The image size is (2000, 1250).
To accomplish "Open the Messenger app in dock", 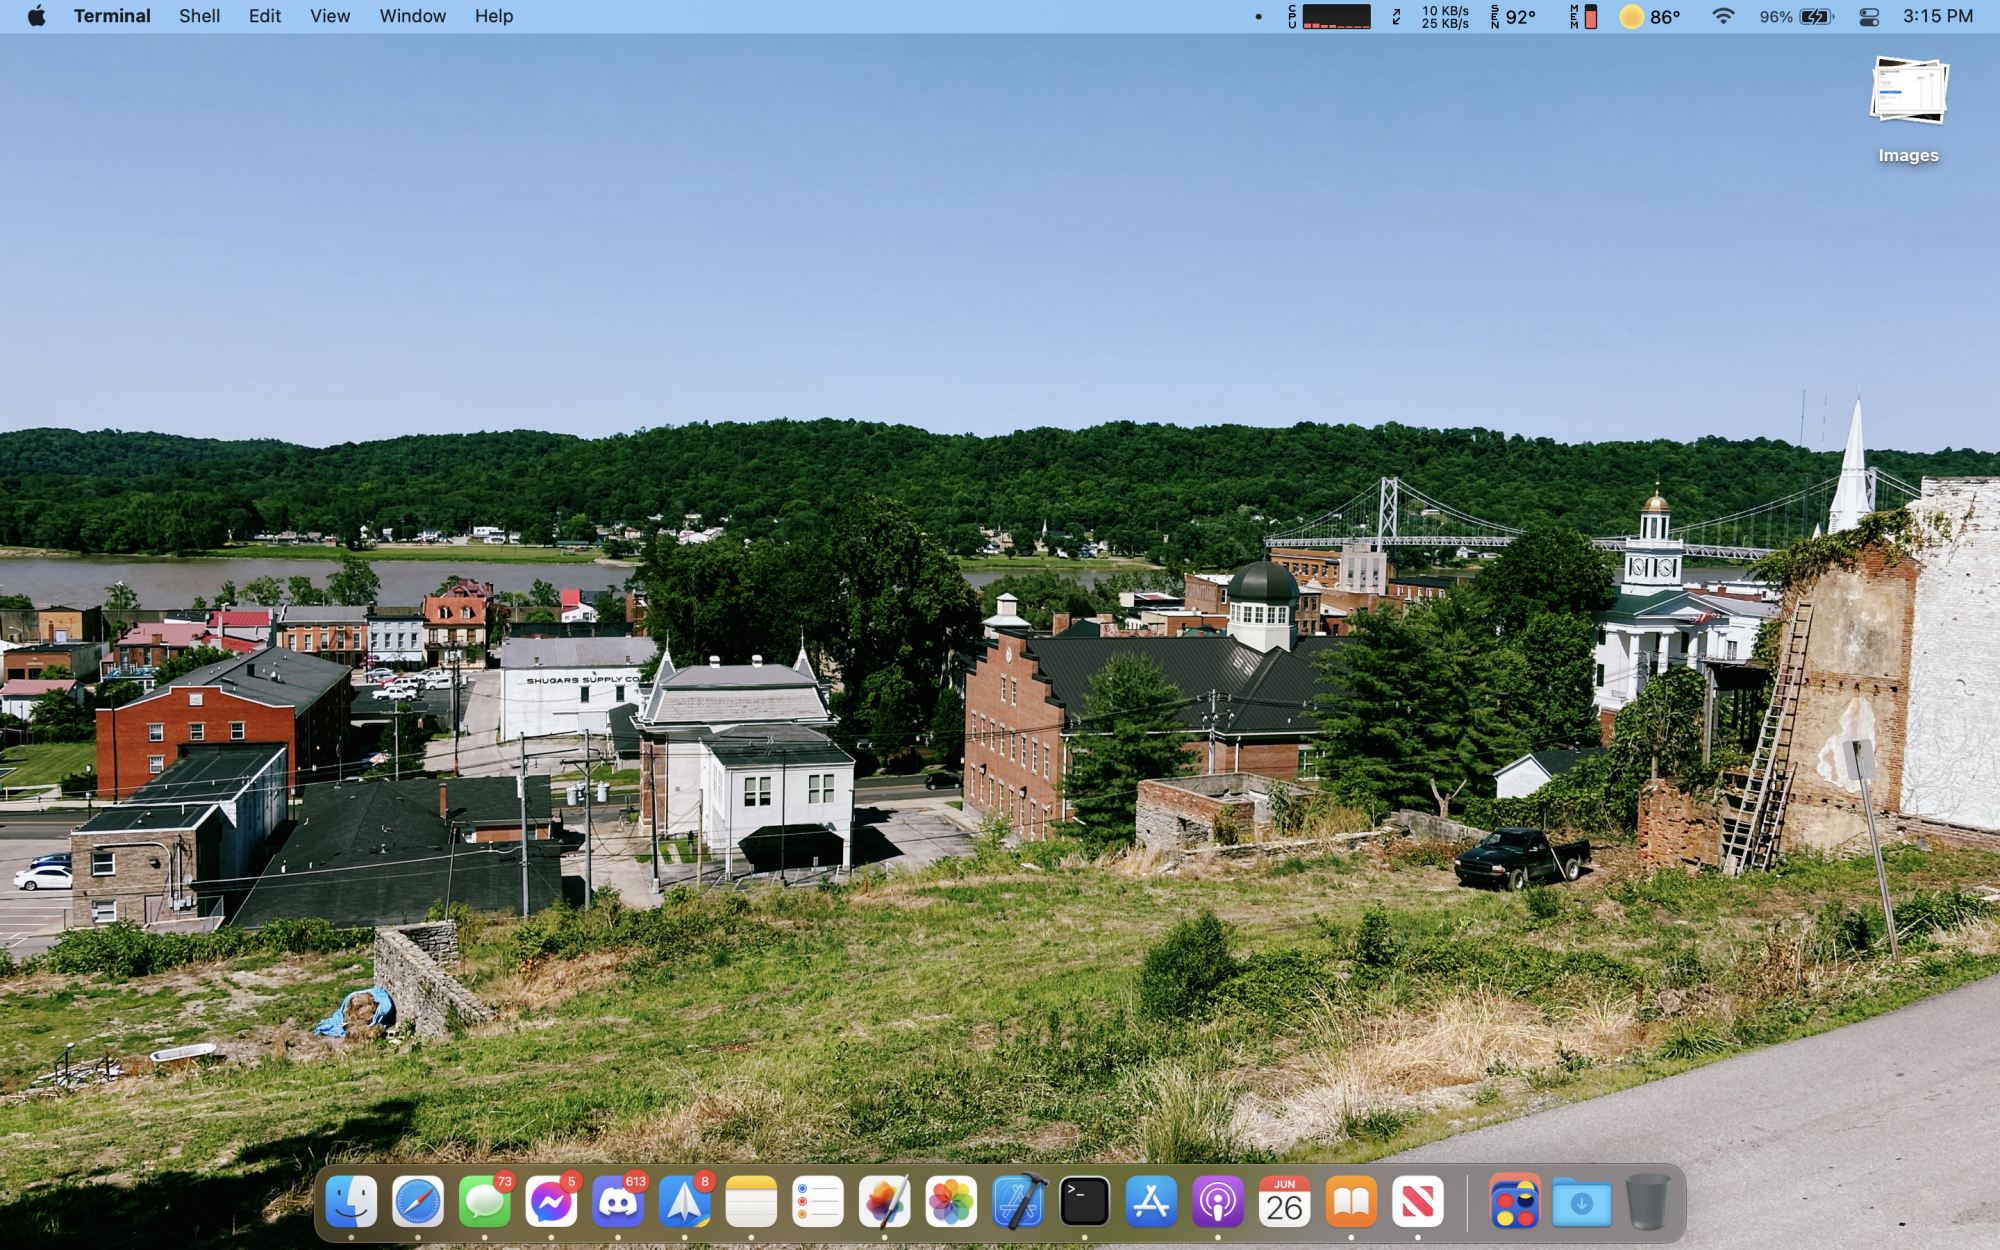I will click(551, 1201).
